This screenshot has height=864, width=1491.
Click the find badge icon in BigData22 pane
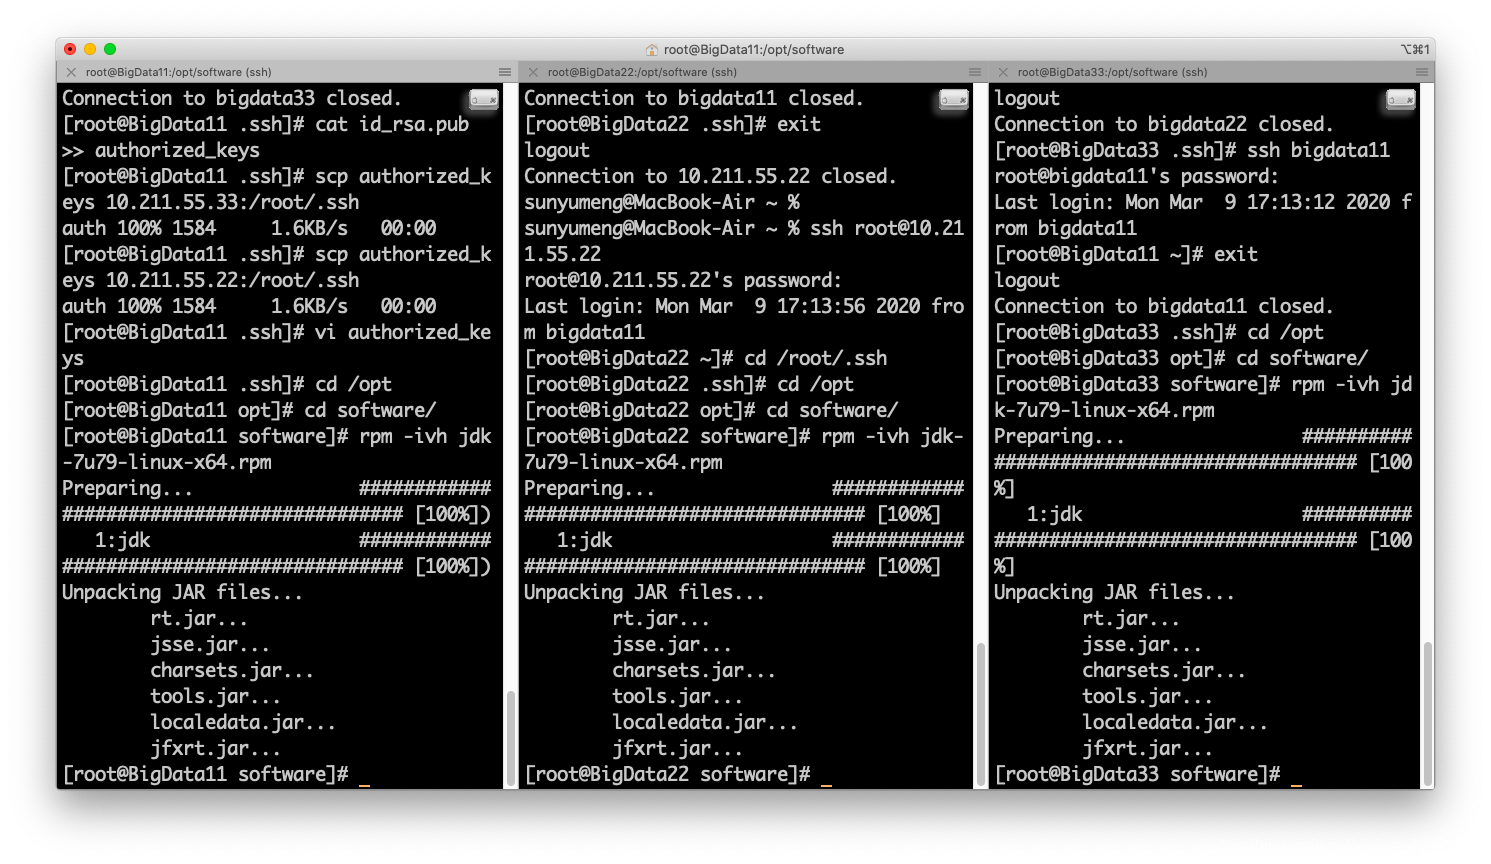[954, 99]
